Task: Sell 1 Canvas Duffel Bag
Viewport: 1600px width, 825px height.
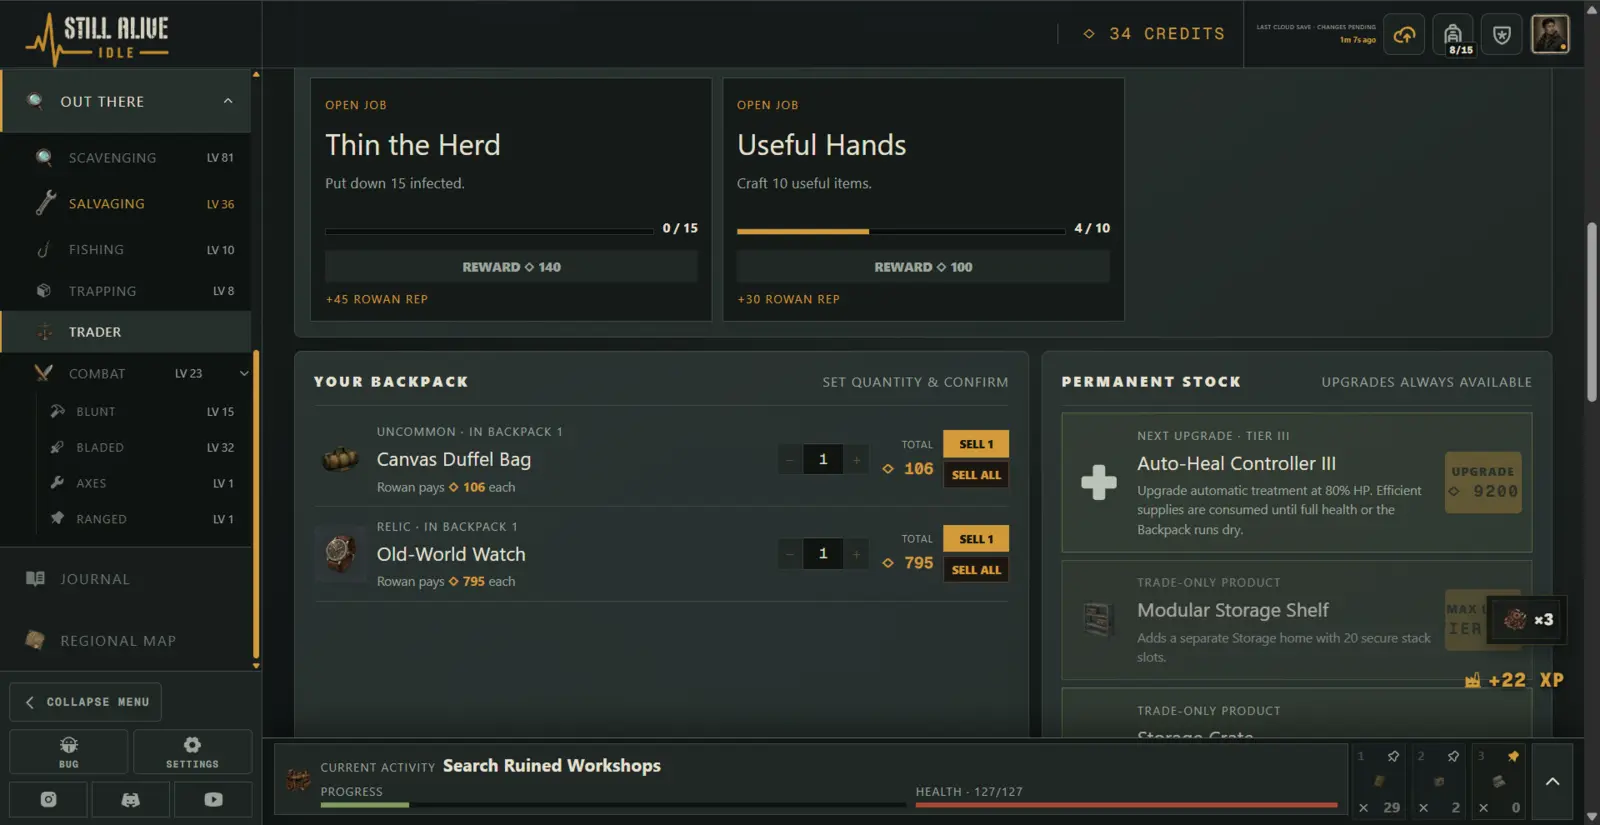Action: (x=976, y=444)
